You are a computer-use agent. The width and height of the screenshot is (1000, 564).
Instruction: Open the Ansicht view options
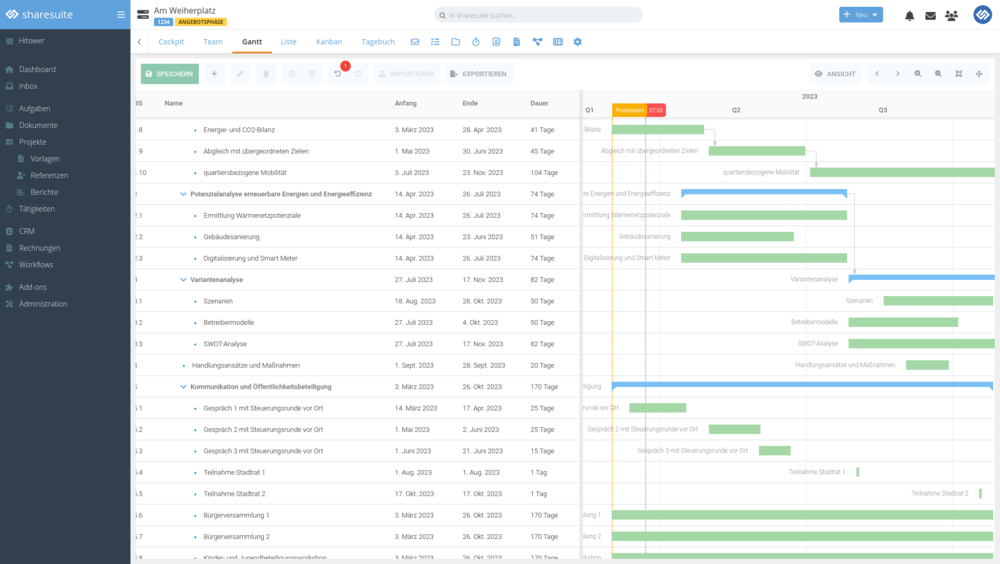pos(835,74)
